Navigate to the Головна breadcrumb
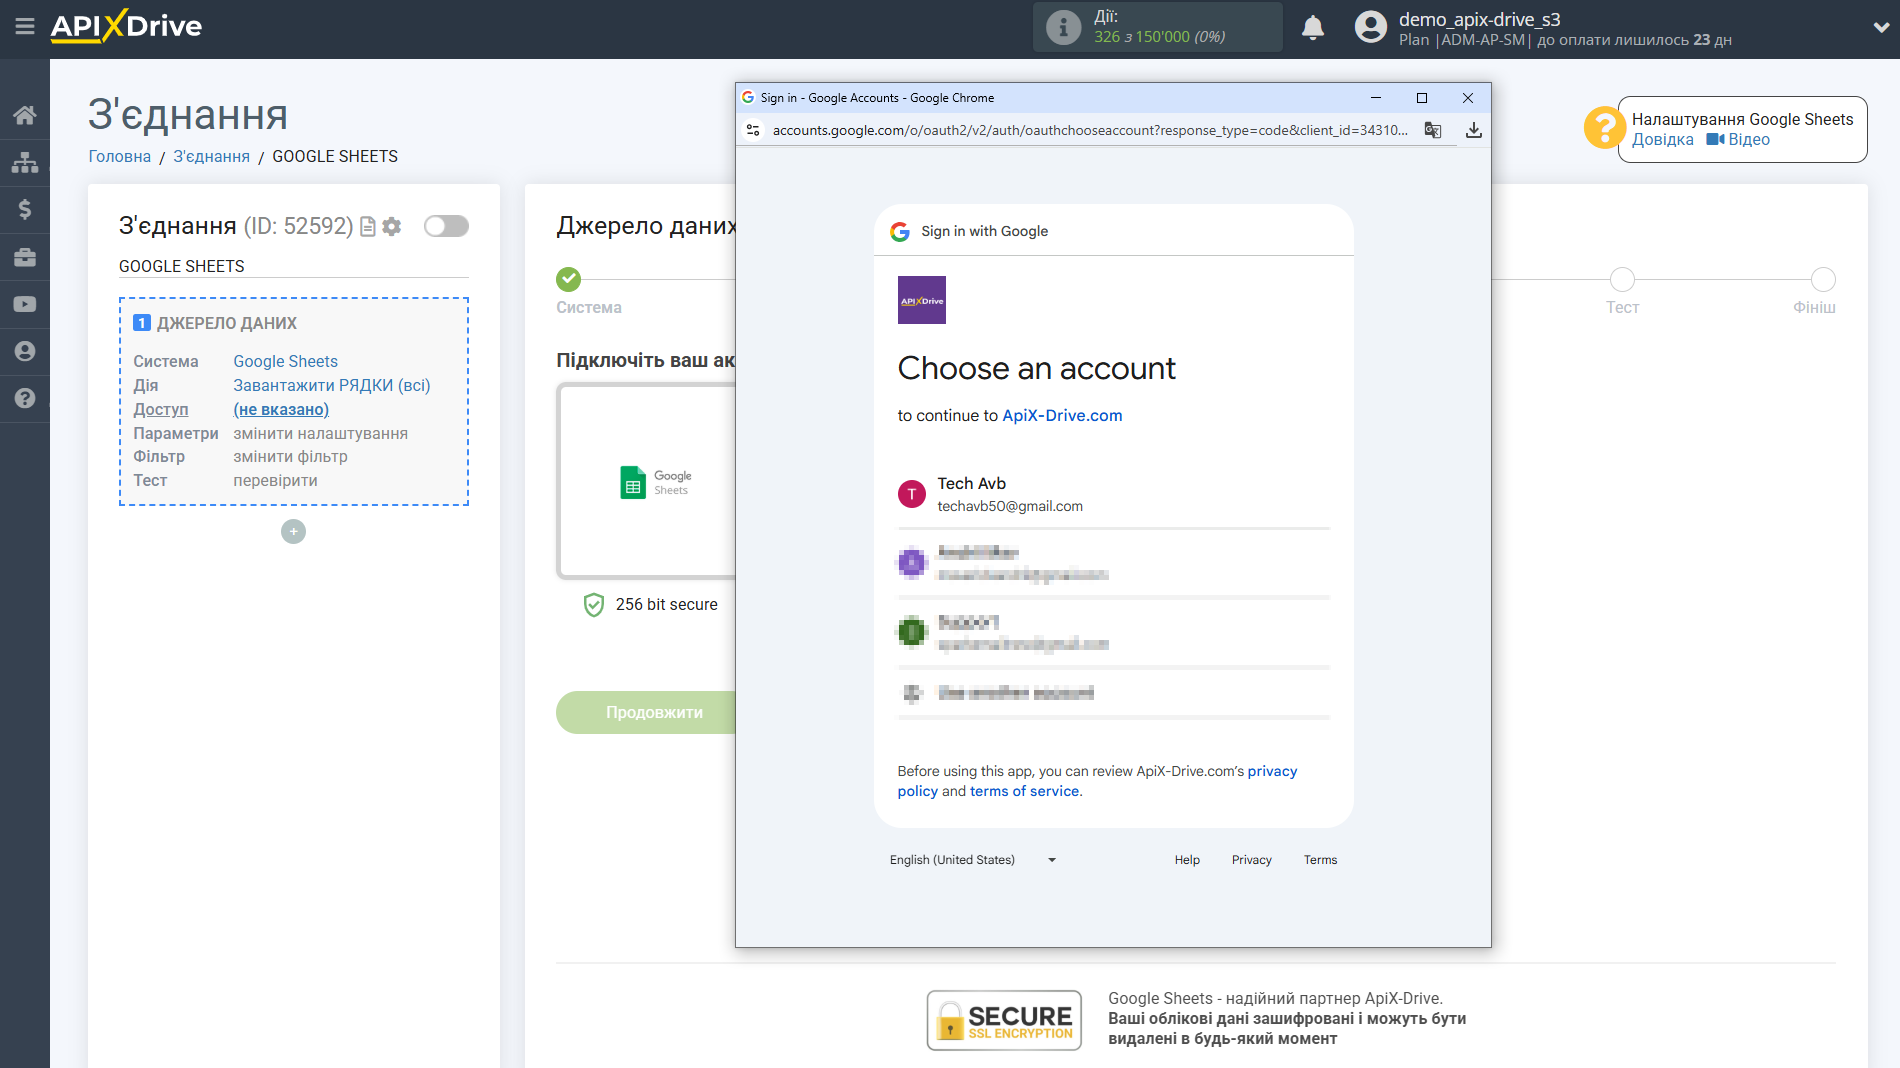Screen dimensions: 1900x1068 pyautogui.click(x=119, y=156)
